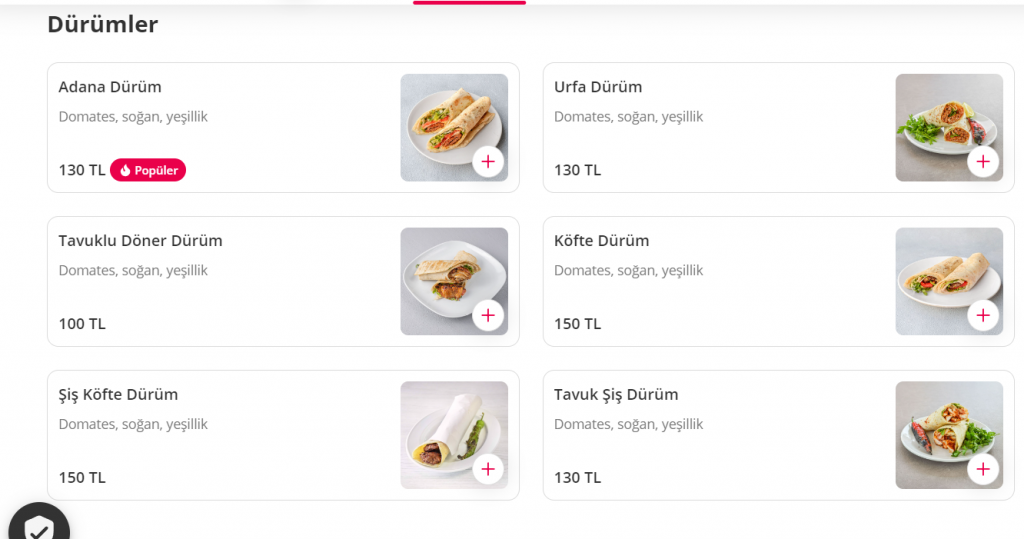Add Adana Dürüm with plus icon
Viewport: 1024px width, 539px height.
tap(488, 161)
